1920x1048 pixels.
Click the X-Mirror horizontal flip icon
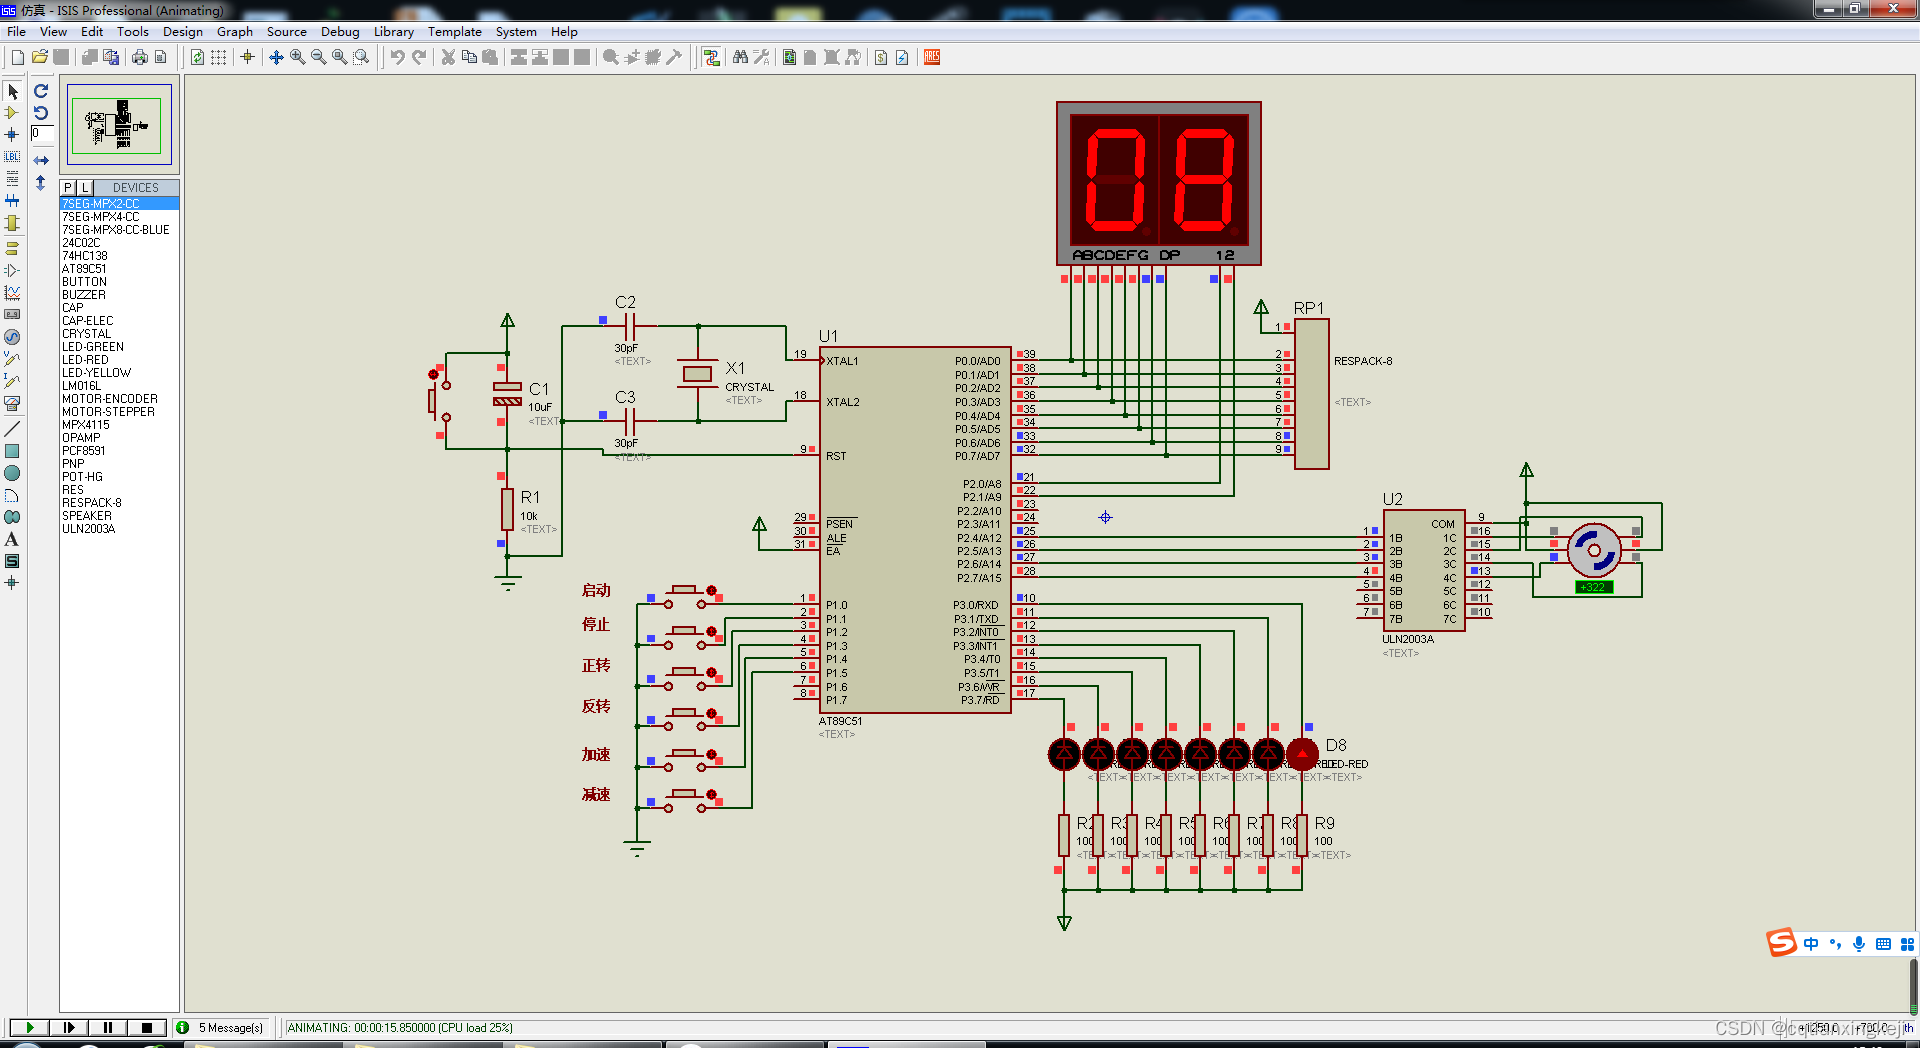click(41, 160)
